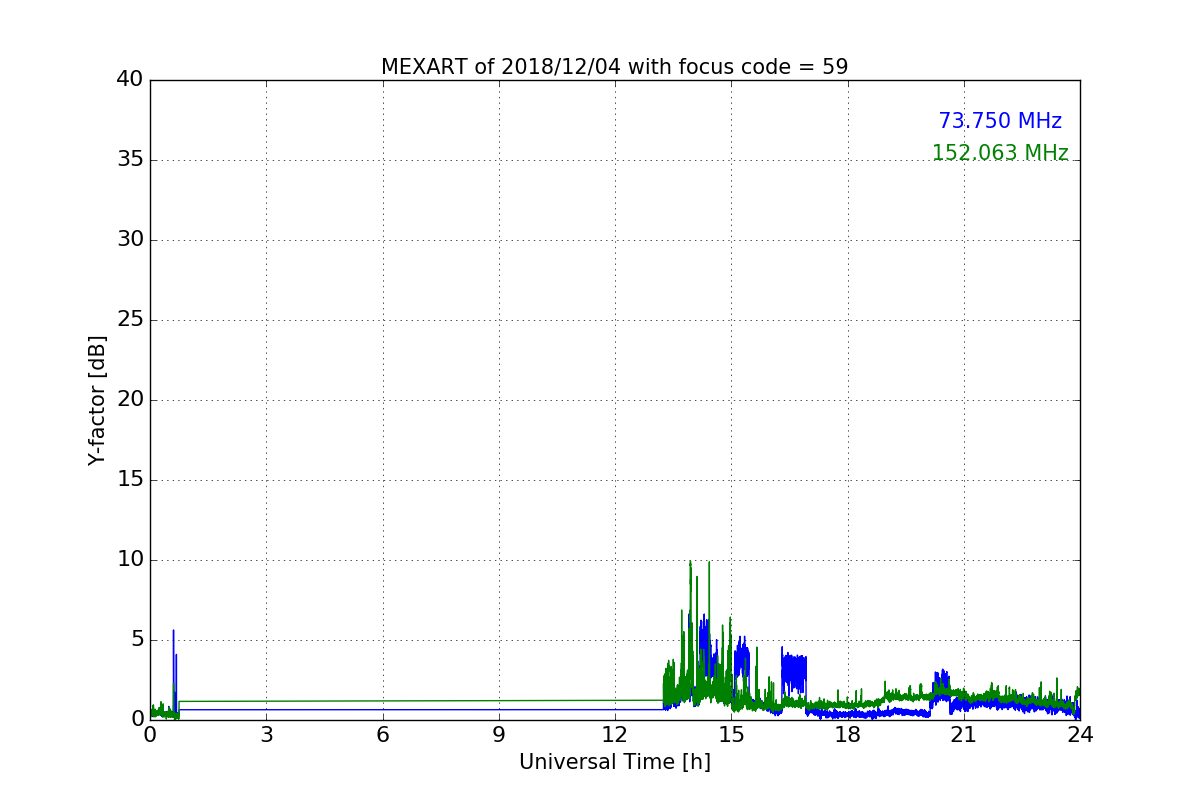
Task: Click the green peak near 14 hours
Action: tap(690, 600)
